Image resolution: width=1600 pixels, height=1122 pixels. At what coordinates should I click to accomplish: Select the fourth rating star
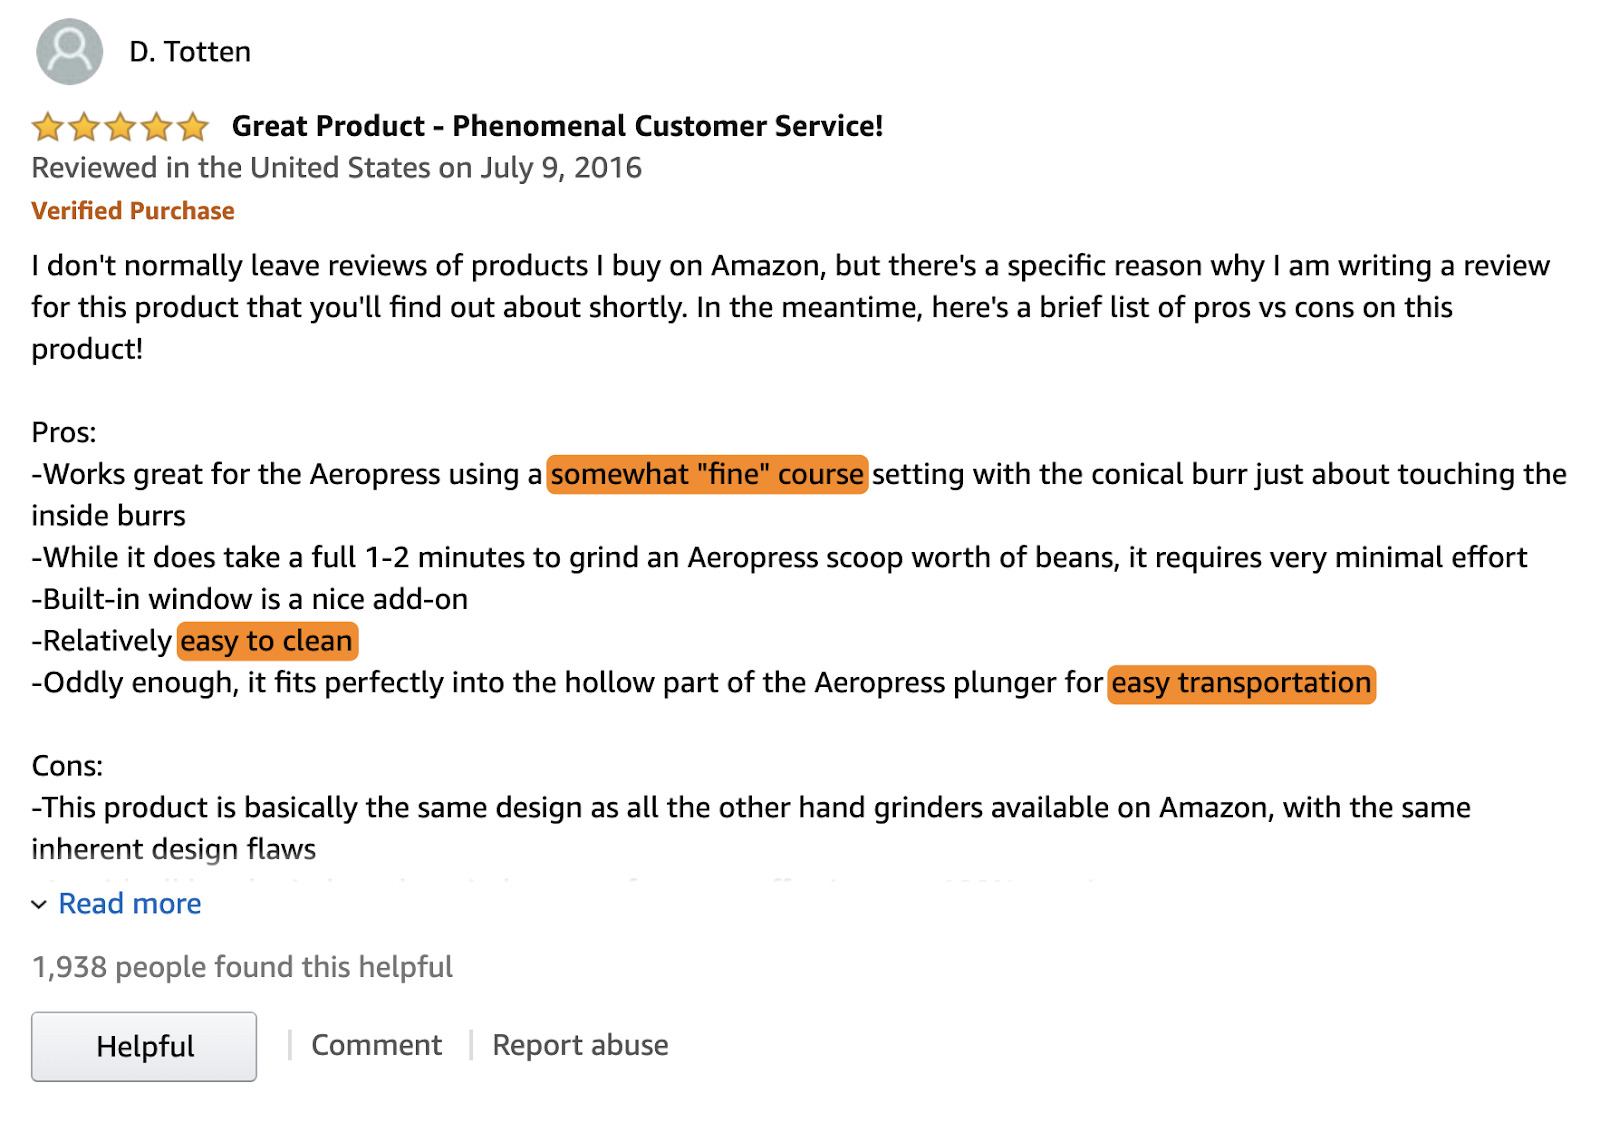click(158, 126)
